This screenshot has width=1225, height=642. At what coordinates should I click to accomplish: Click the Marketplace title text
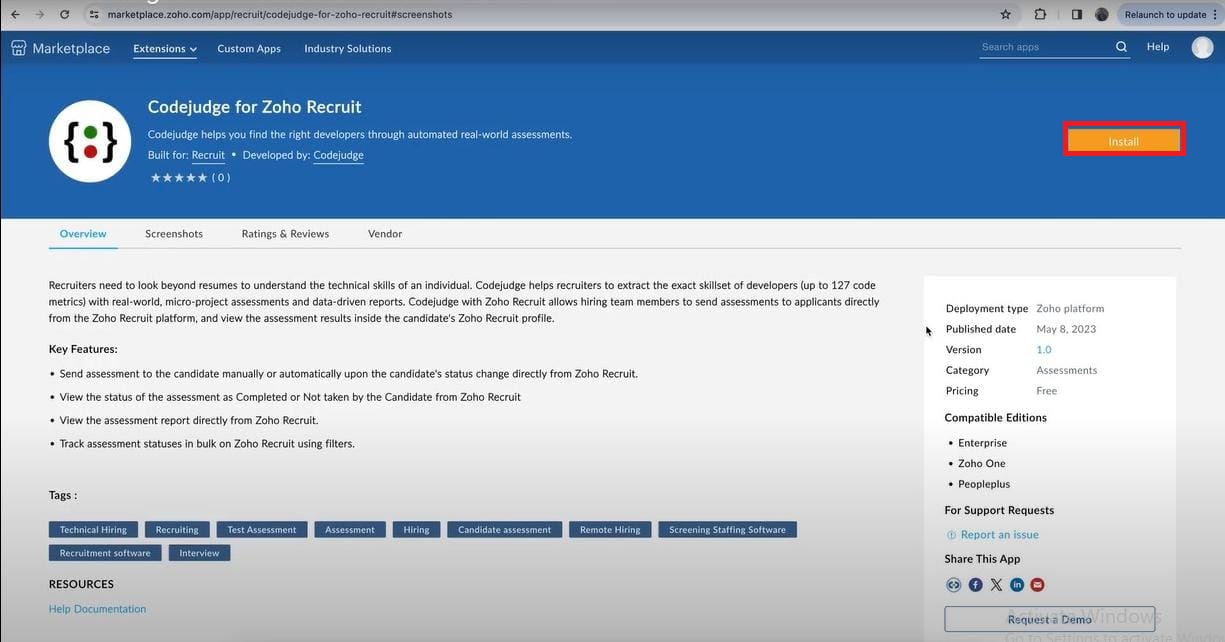[x=71, y=48]
